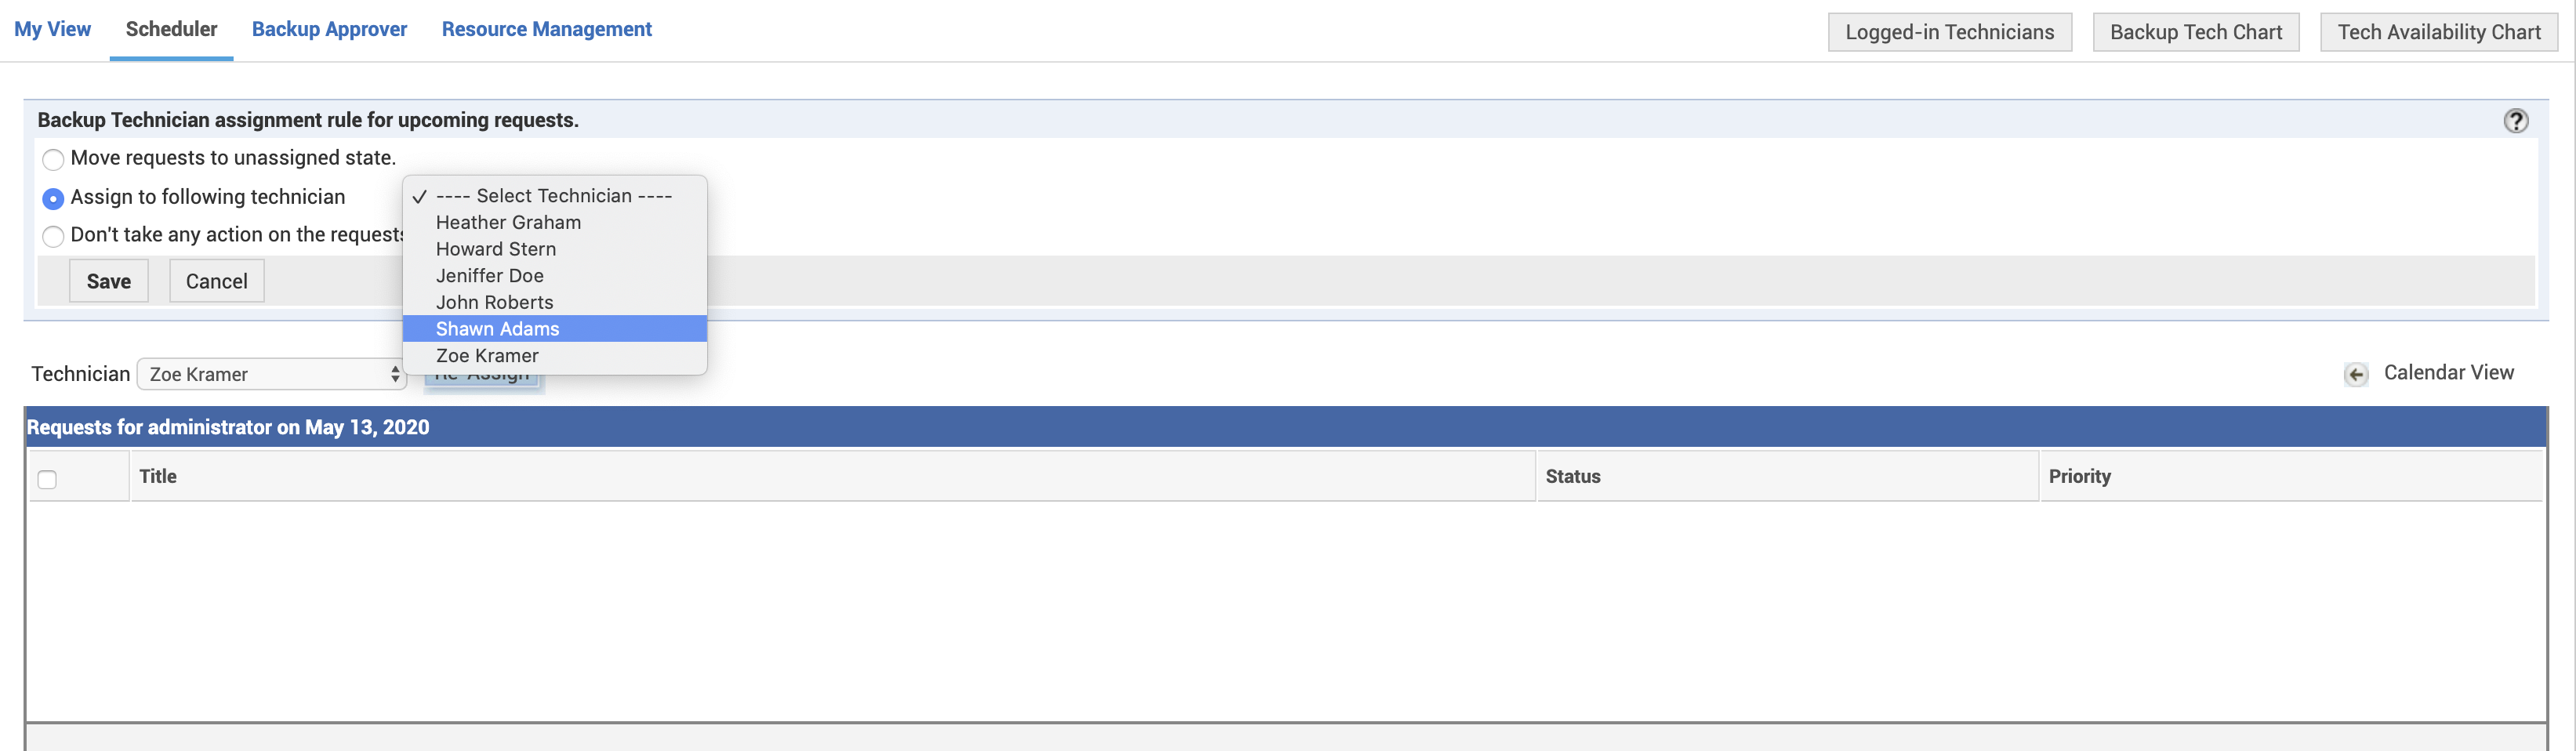Select Howard Stern from the list

496,249
